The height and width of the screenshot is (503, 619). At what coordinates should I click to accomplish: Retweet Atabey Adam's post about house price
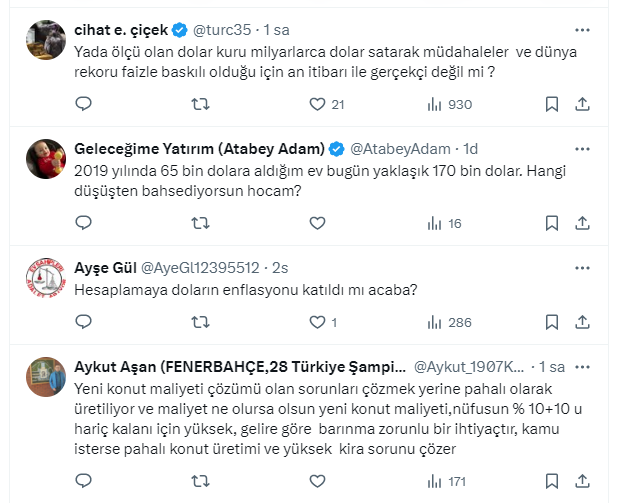tap(200, 223)
